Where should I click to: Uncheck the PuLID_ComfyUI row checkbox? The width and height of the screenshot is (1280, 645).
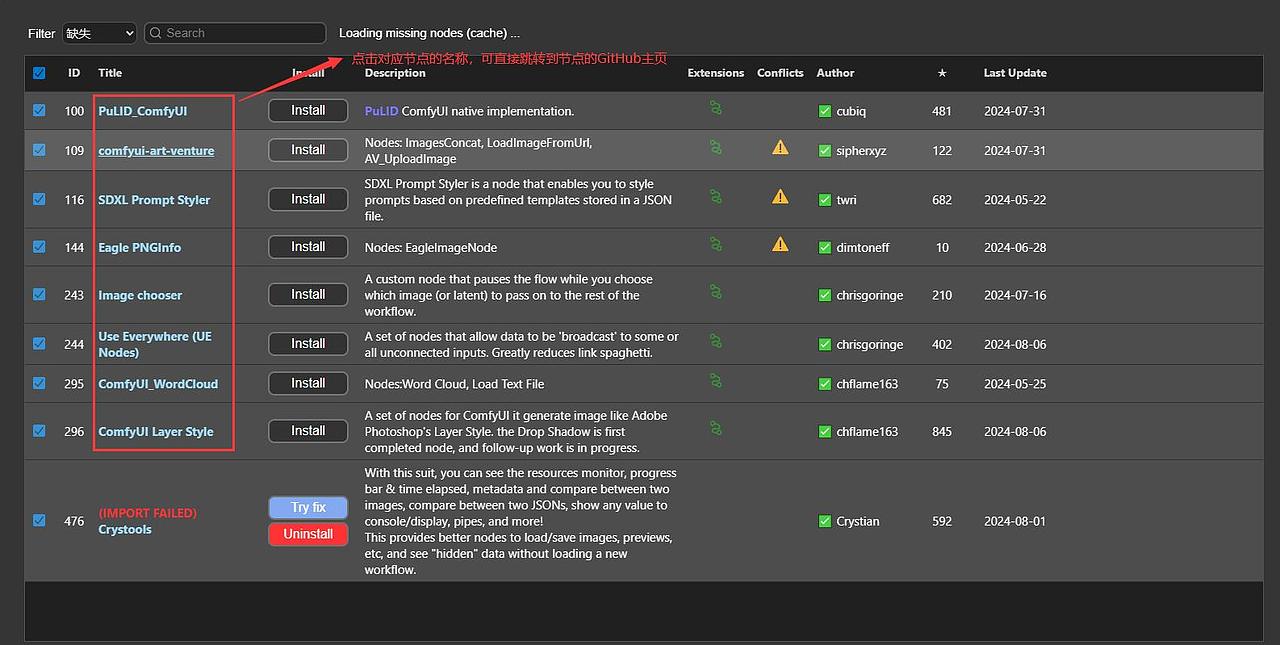(39, 111)
